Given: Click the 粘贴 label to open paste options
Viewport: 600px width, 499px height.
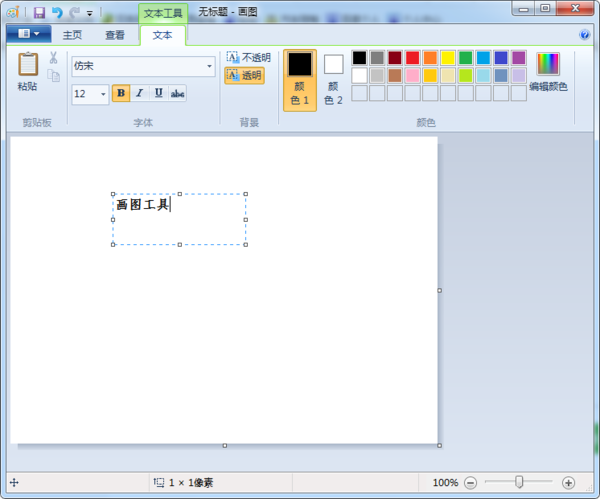Looking at the screenshot, I should 27,87.
